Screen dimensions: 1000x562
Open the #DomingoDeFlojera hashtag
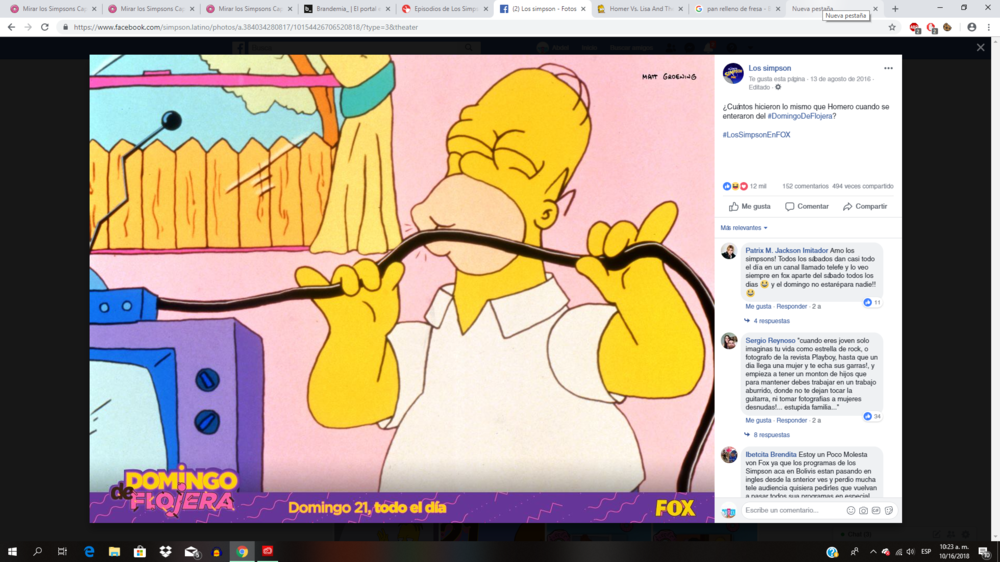800,116
